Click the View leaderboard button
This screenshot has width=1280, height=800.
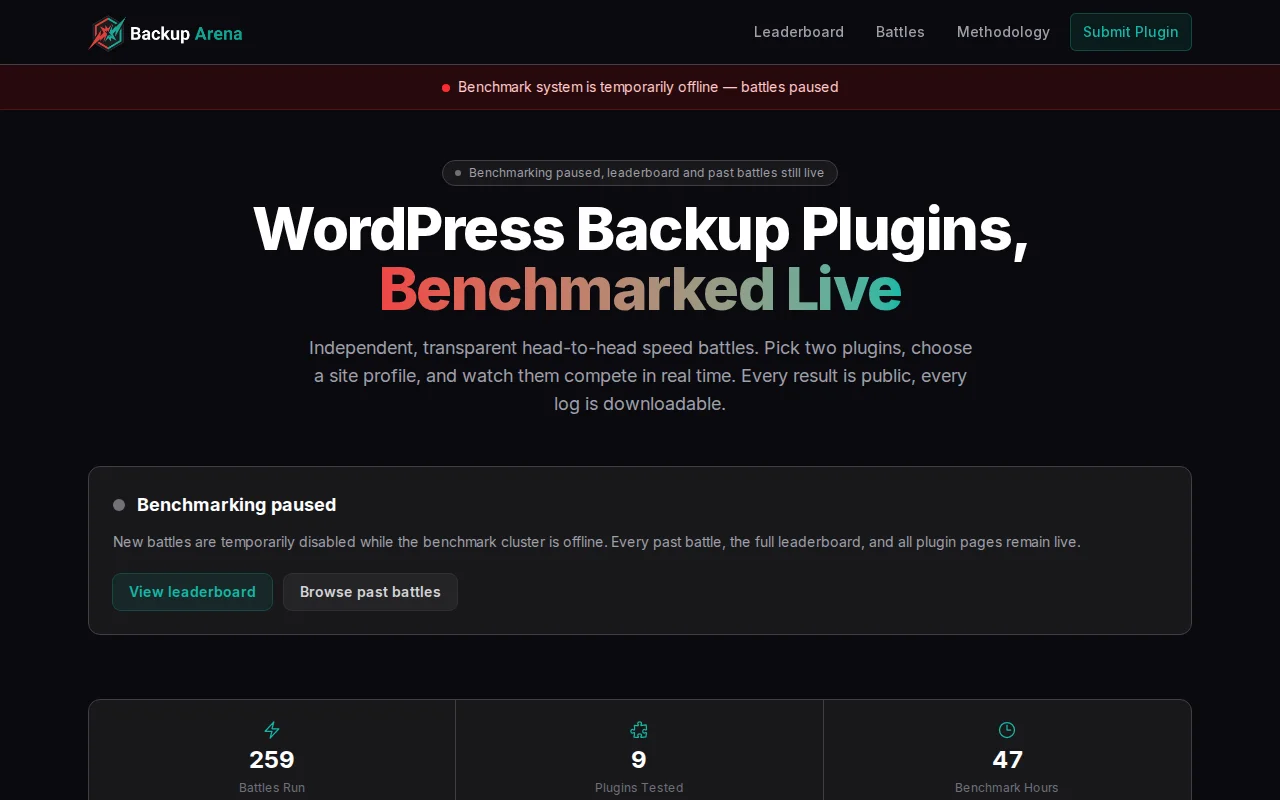click(192, 592)
